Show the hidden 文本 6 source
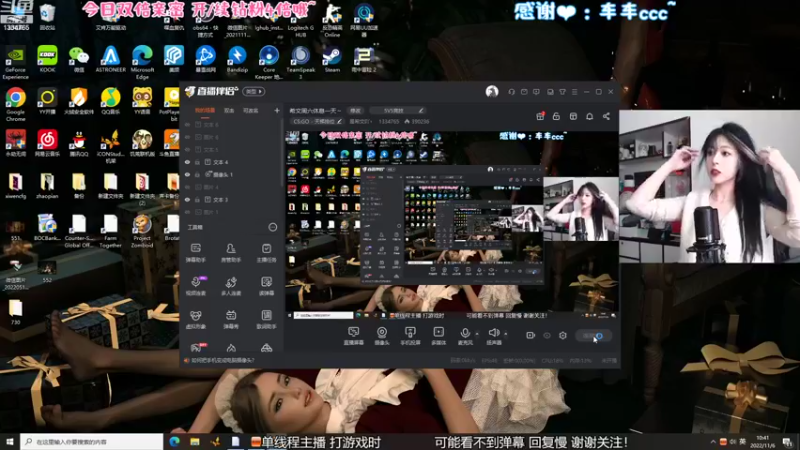Screen dimensions: 800x450 click(187, 124)
